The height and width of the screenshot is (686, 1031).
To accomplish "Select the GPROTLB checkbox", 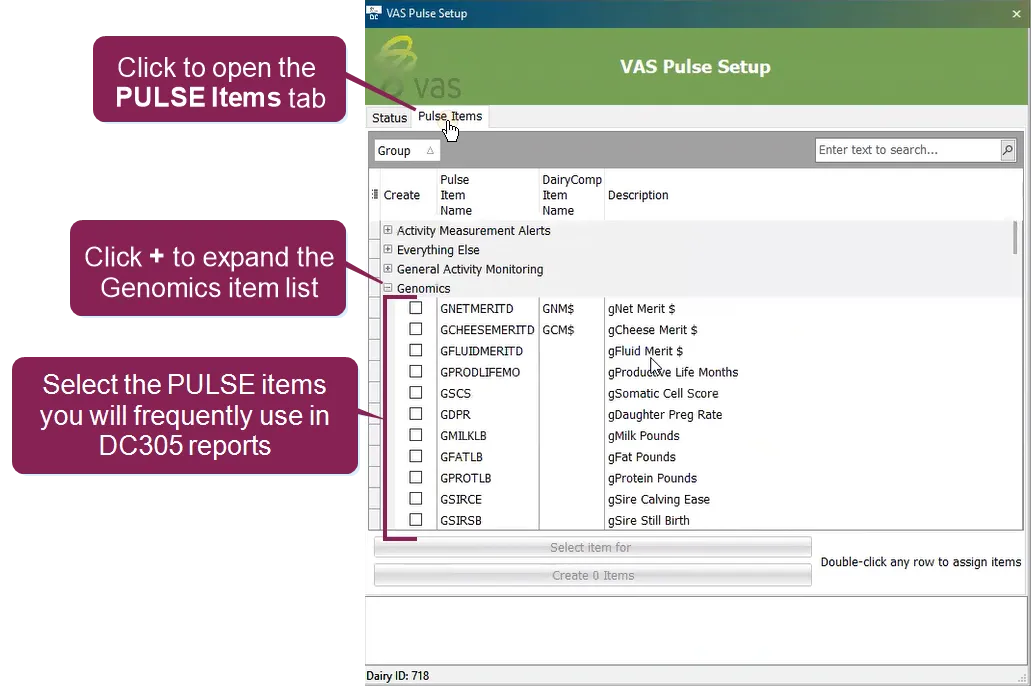I will 416,478.
